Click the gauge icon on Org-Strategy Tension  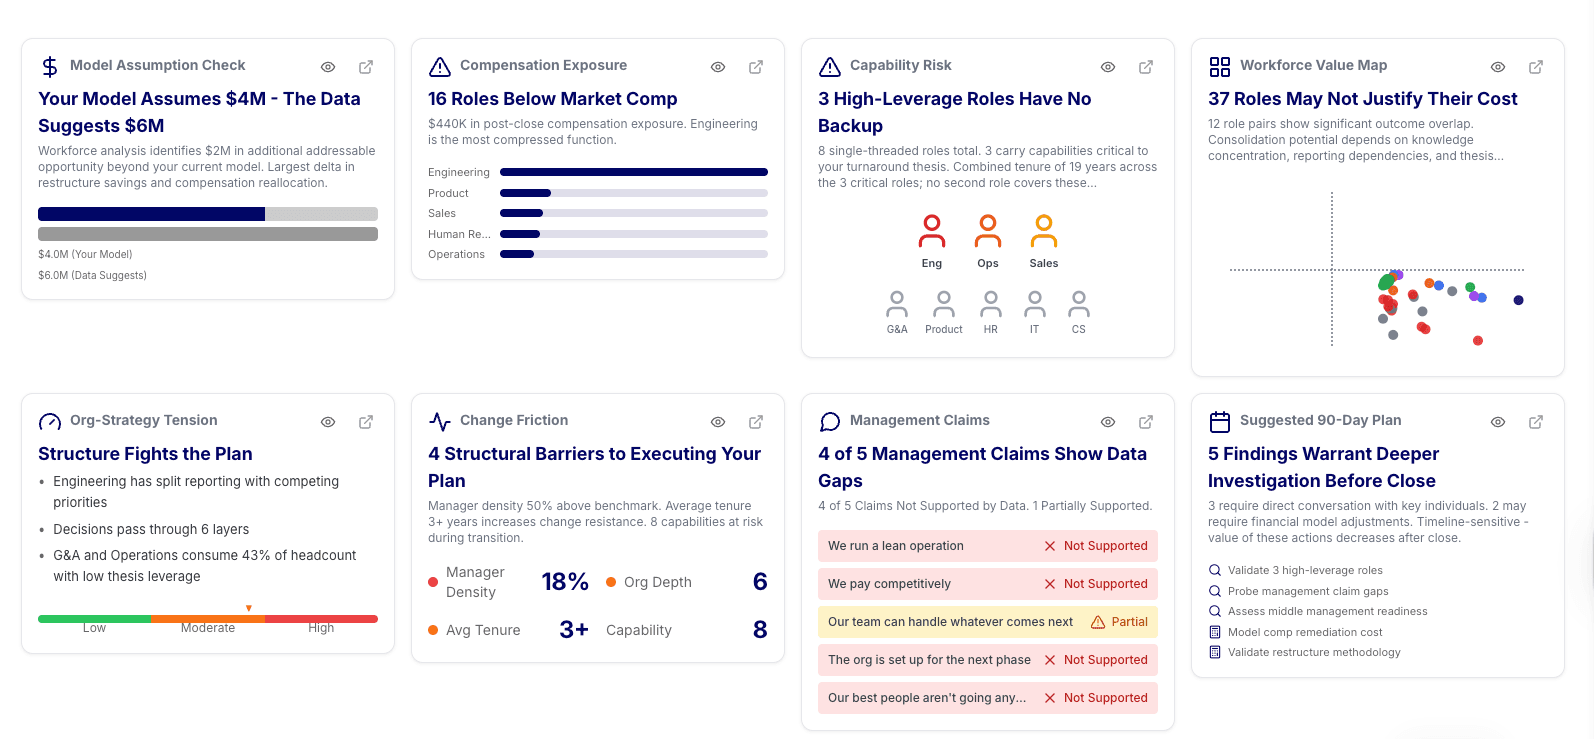47,420
